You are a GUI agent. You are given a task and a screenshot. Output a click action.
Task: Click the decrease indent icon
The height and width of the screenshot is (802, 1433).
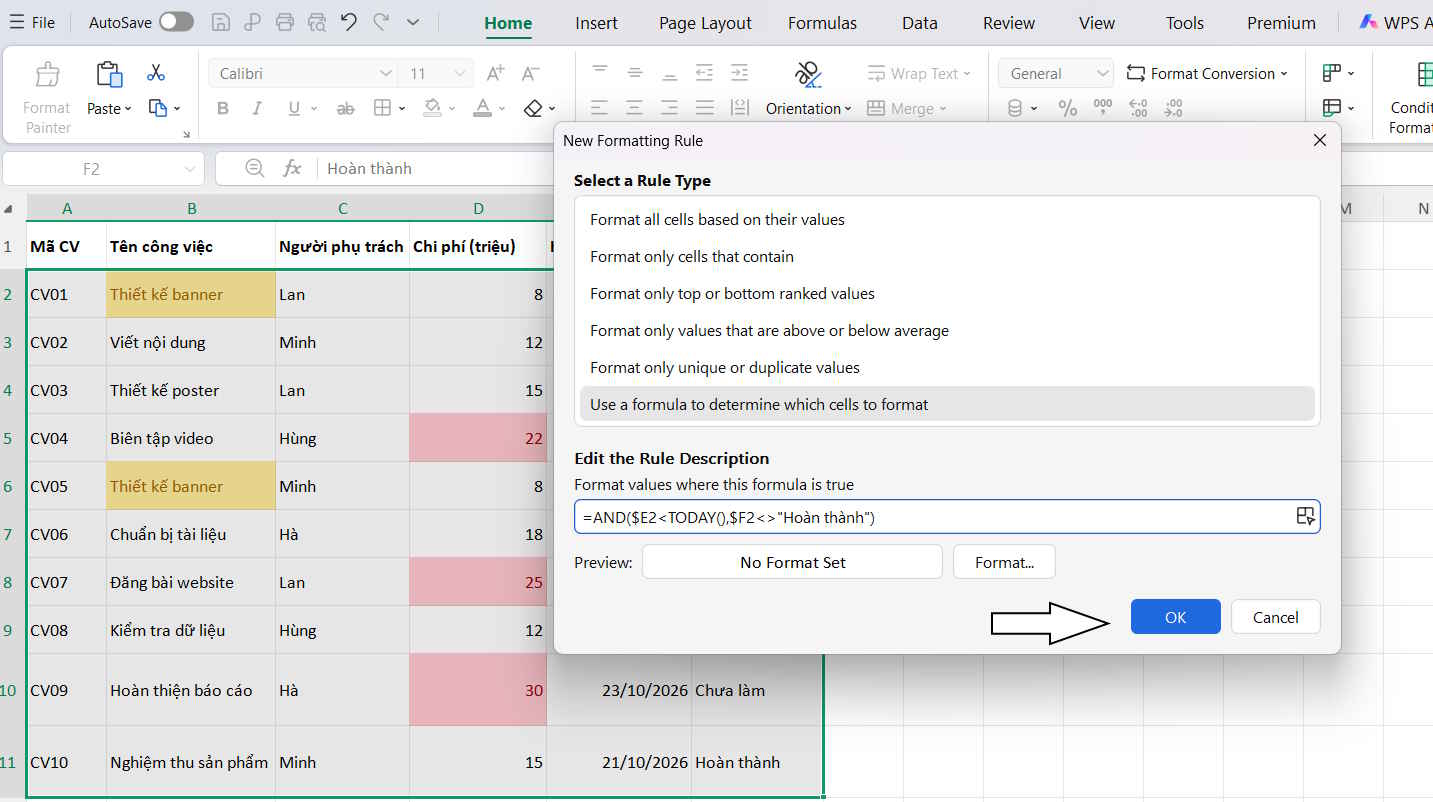[x=705, y=73]
